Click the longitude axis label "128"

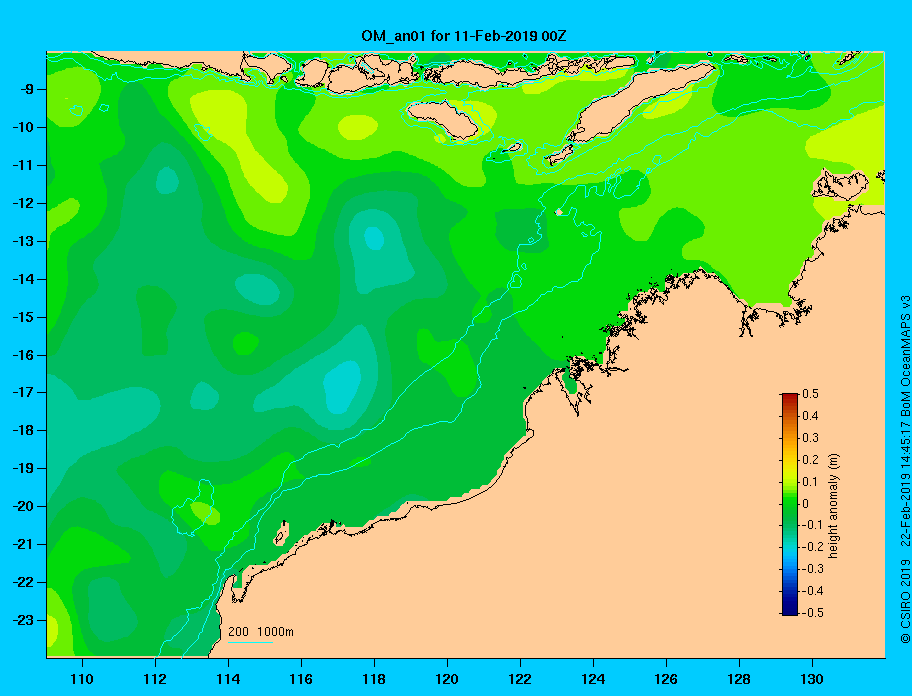coord(739,679)
